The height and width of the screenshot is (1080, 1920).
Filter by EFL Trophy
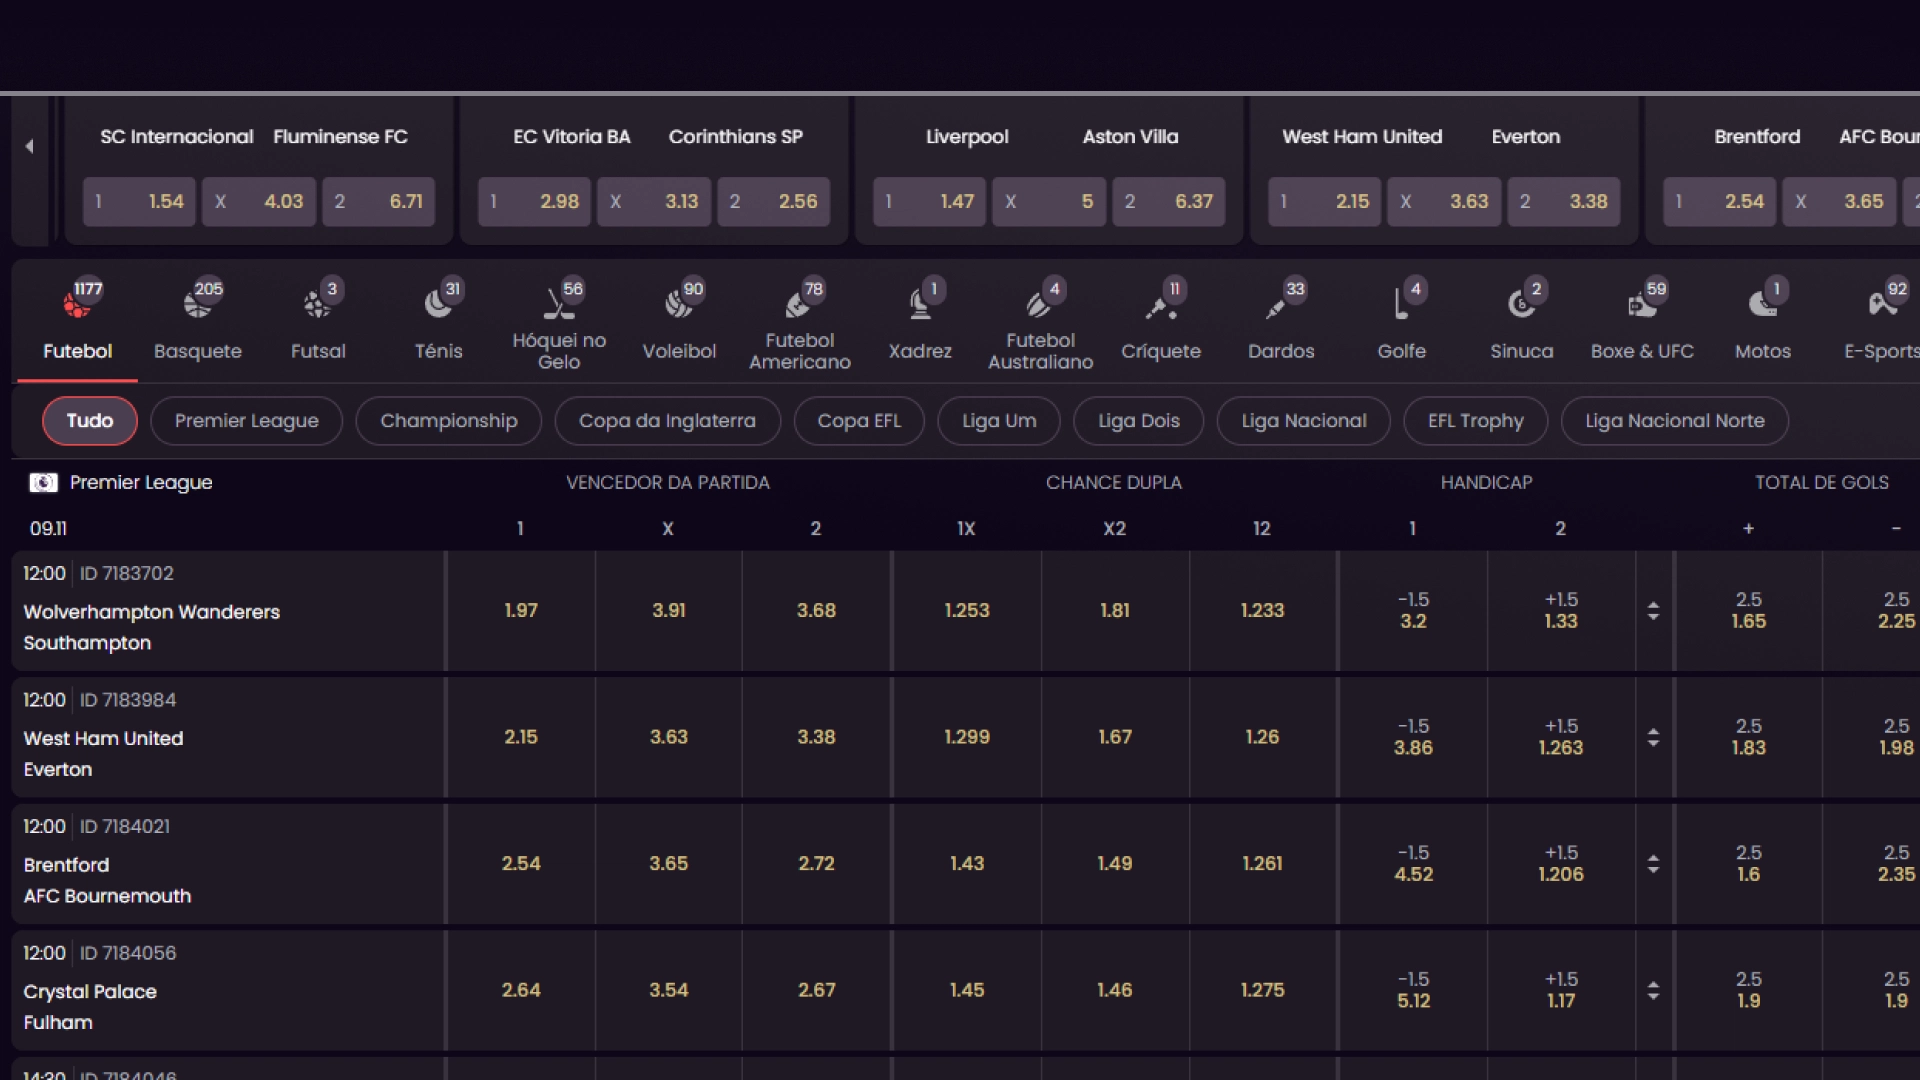point(1476,421)
